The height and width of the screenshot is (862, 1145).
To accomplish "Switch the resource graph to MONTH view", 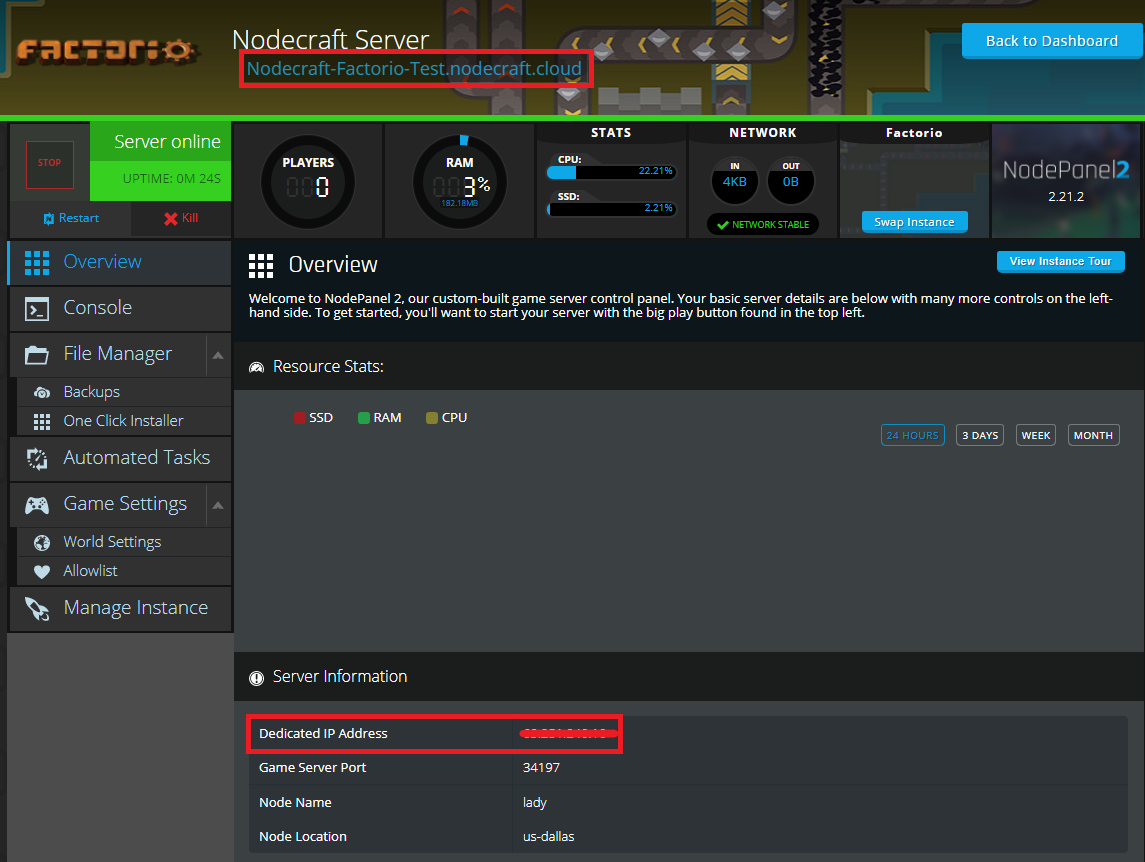I will (x=1093, y=434).
